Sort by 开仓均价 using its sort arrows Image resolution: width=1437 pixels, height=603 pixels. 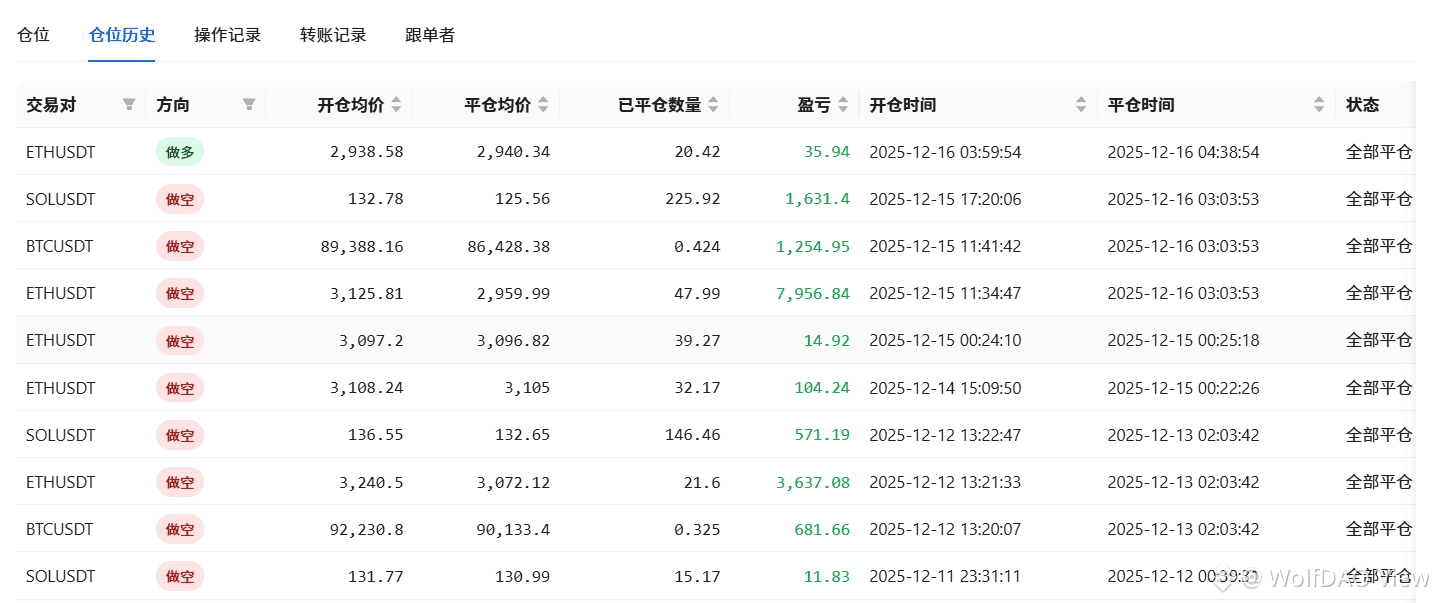pyautogui.click(x=396, y=104)
